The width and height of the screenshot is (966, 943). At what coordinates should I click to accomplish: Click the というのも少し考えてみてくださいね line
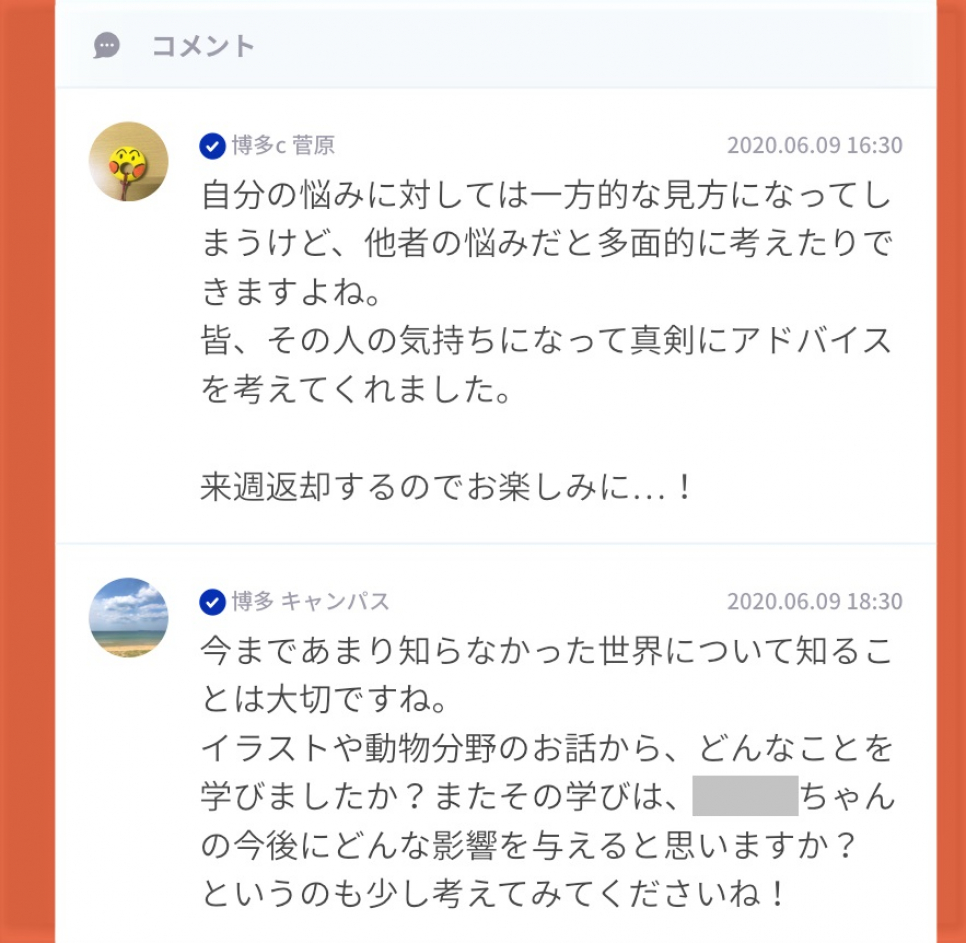(x=493, y=894)
